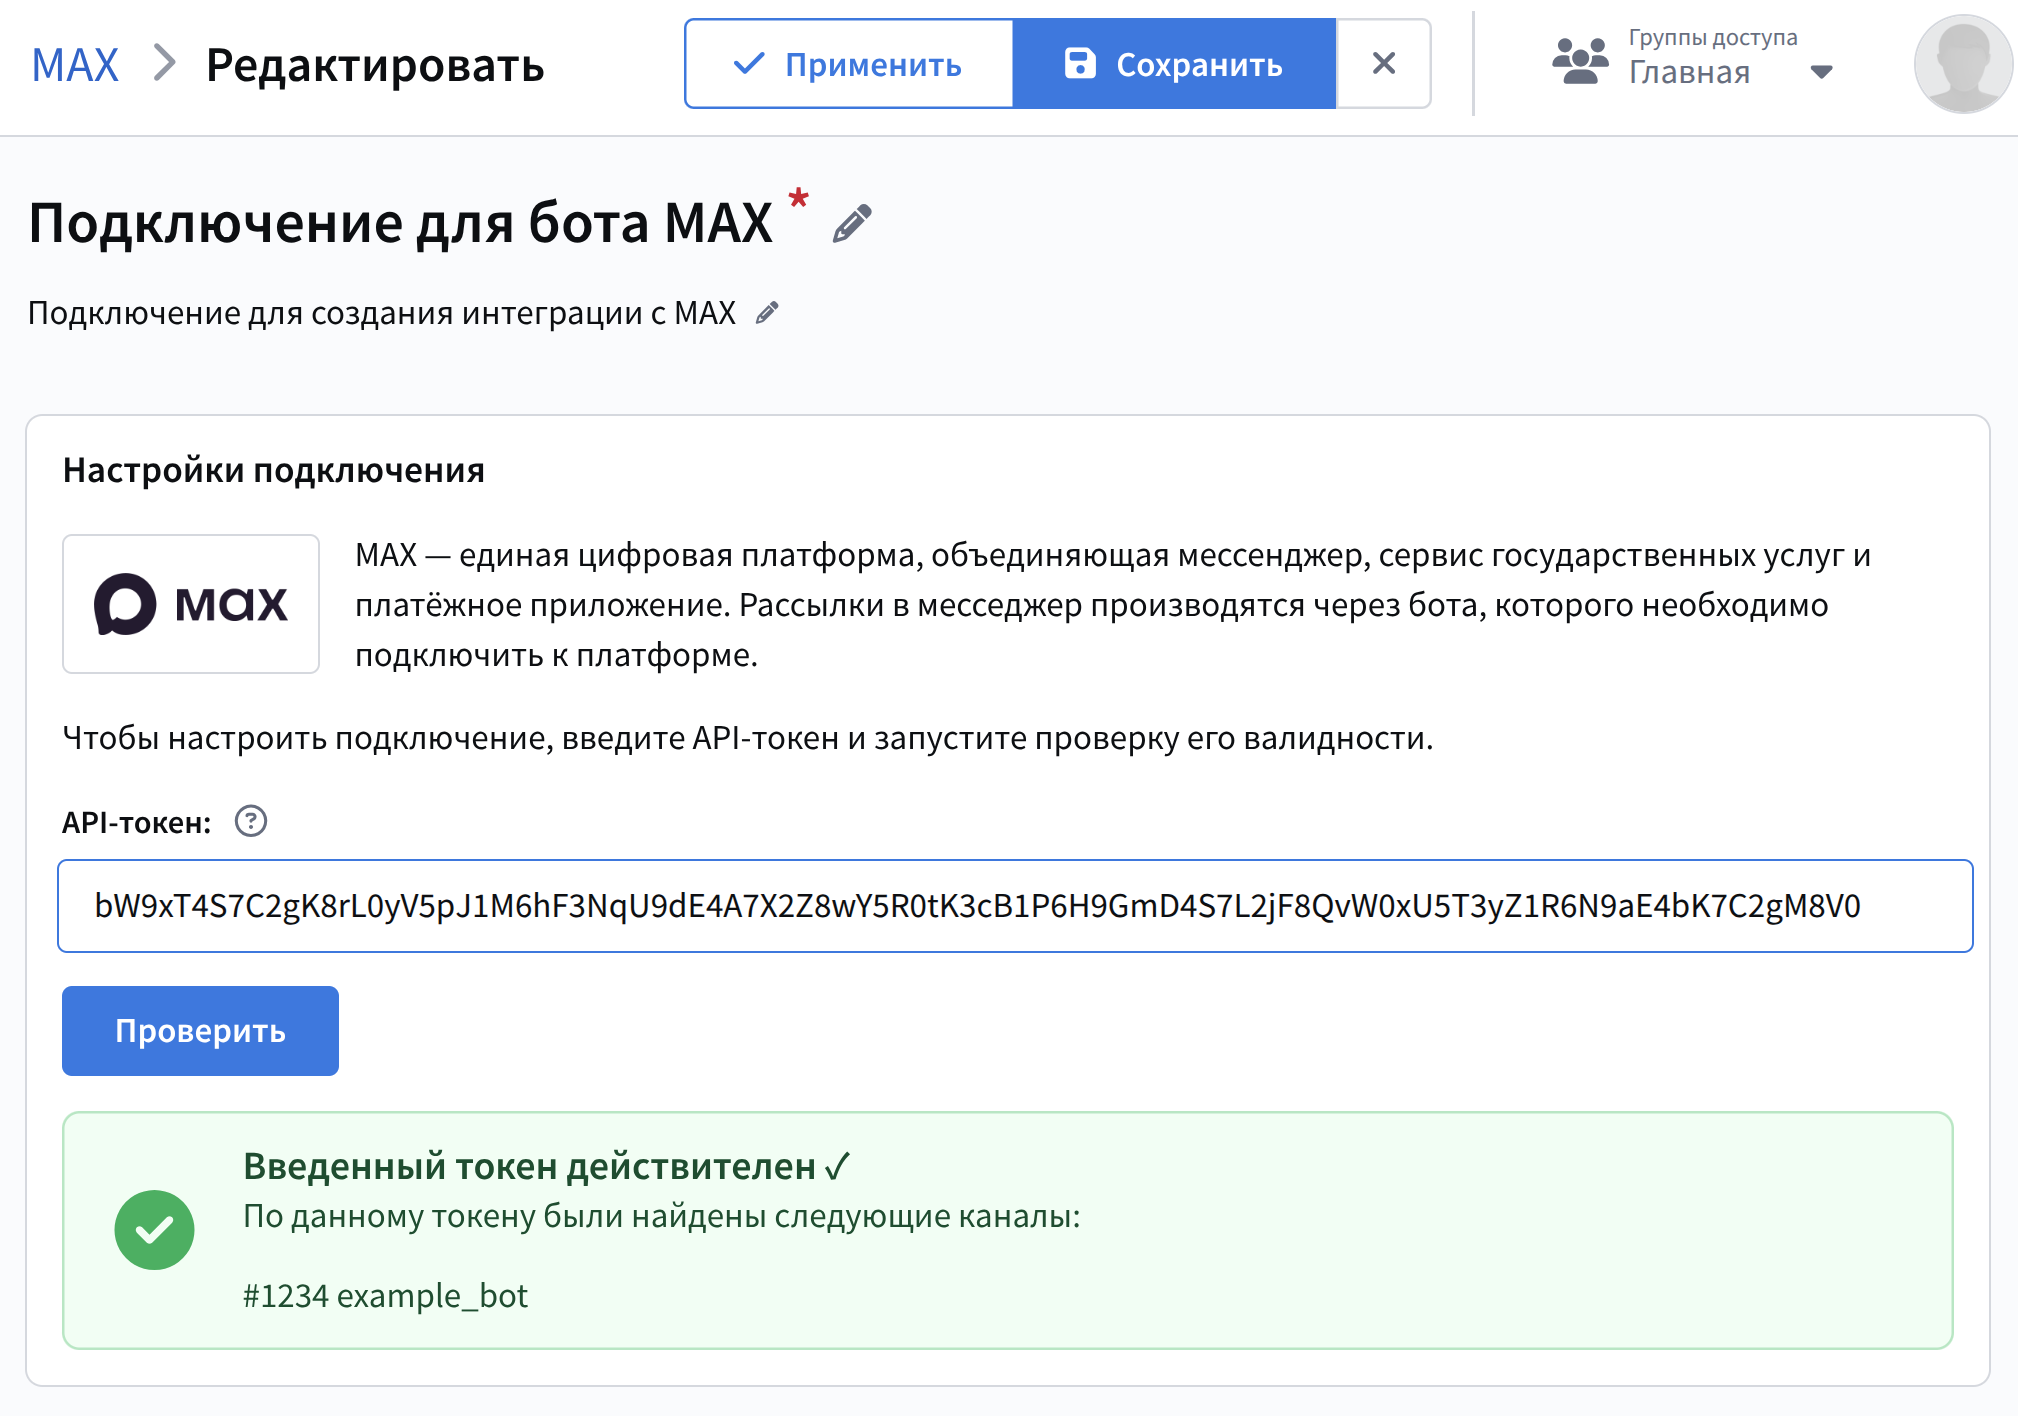Viewport: 2018px width, 1416px height.
Task: Open the Группы доступа dropdown arrow
Action: coord(1821,72)
